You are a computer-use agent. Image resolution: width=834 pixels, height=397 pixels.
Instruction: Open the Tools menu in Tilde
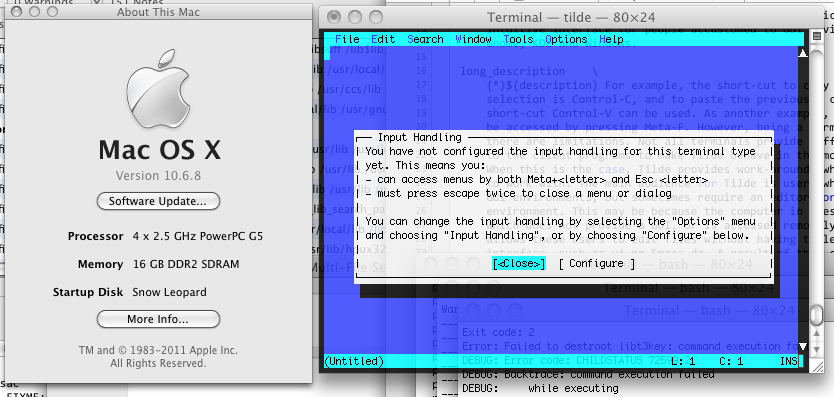click(519, 39)
